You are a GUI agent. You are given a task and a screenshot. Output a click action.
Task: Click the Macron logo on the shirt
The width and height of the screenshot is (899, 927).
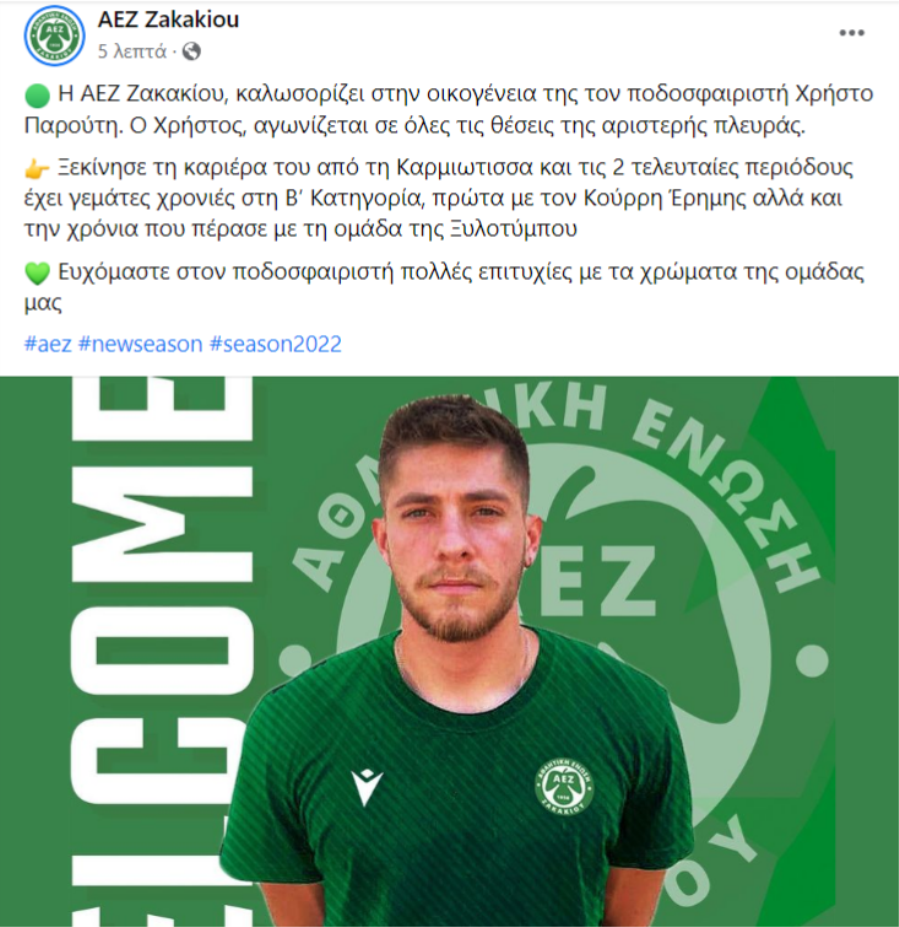367,787
